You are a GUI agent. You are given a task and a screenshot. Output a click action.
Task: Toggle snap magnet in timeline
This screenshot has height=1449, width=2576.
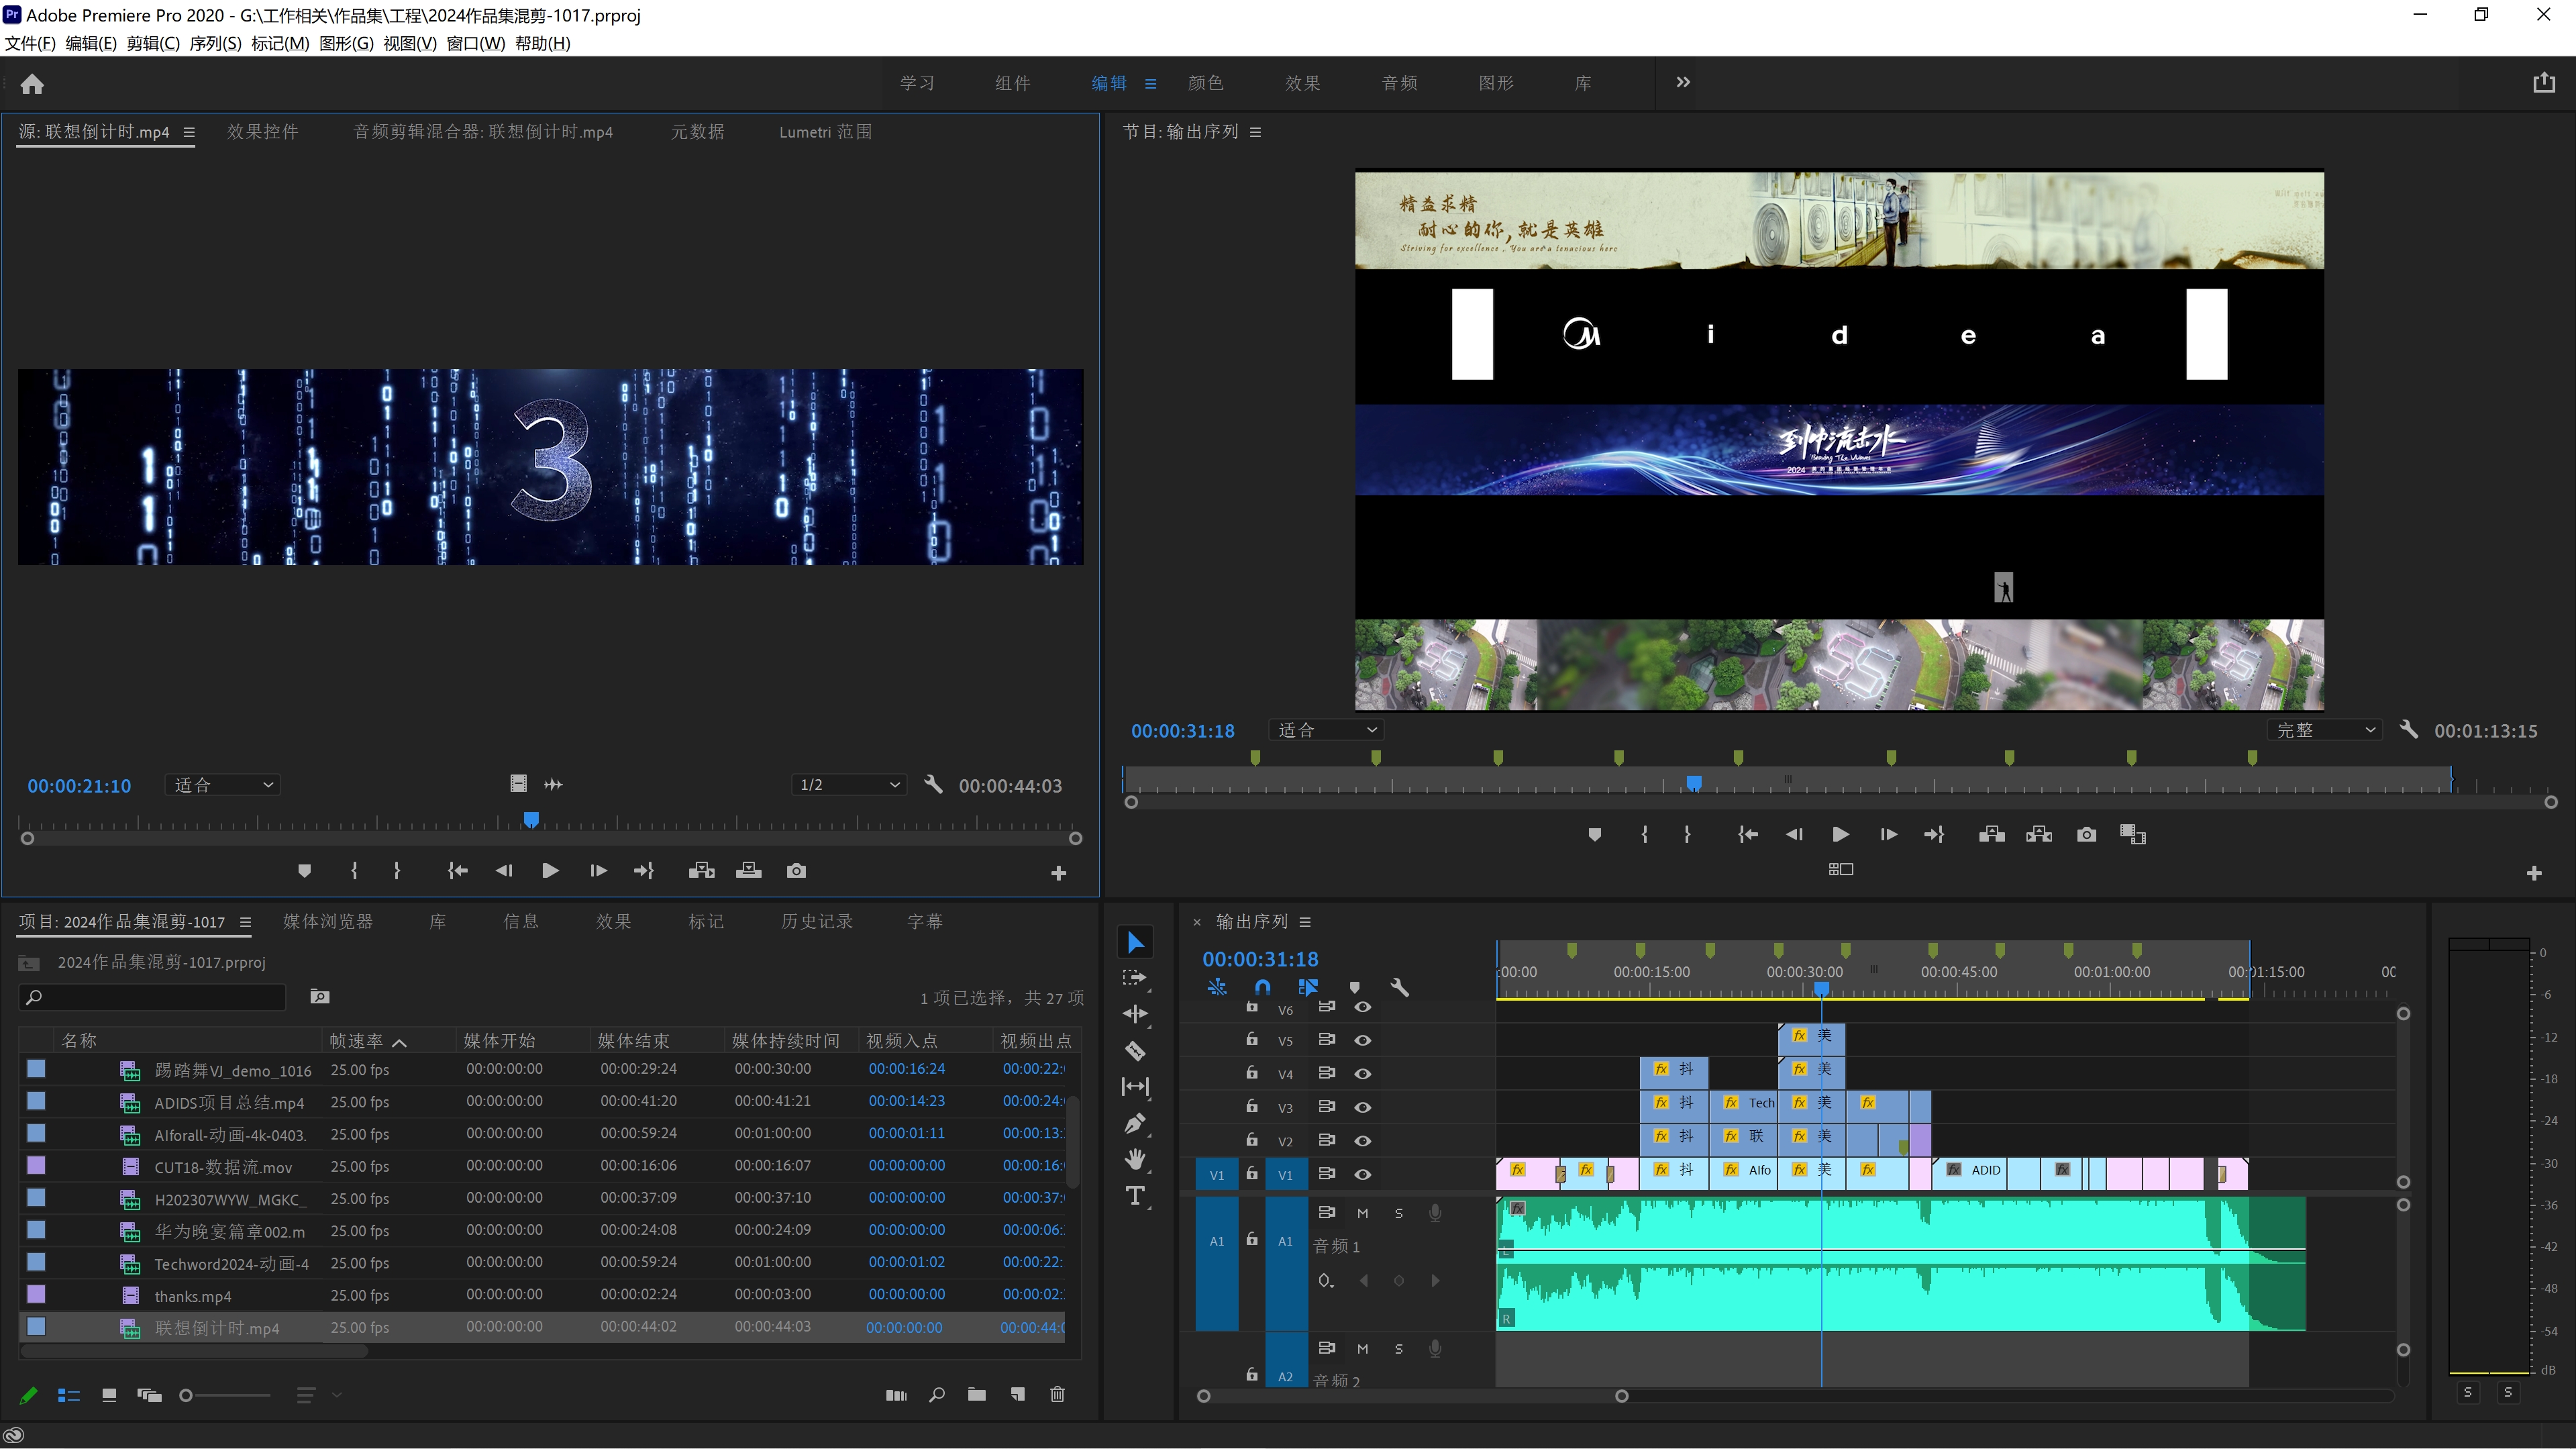point(1262,988)
